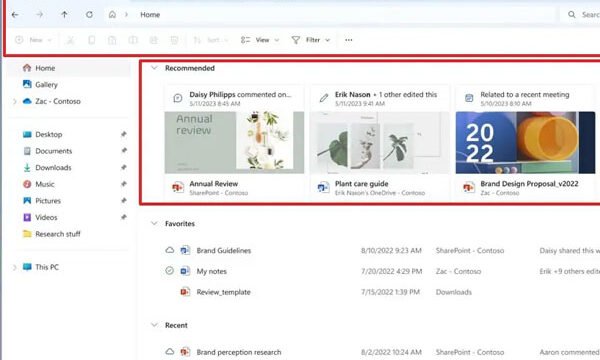
Task: Click the Home breadcrumb text in address bar
Action: [150, 15]
